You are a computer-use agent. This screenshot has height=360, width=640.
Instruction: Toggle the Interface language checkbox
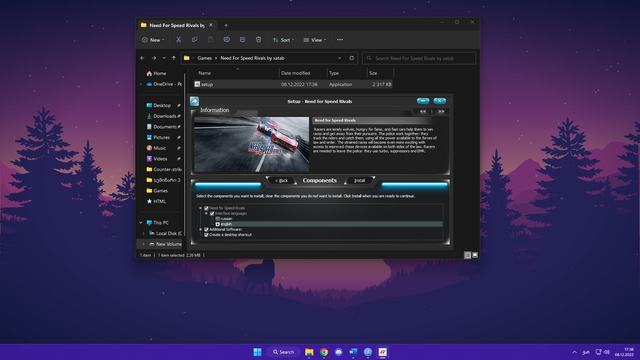tap(212, 213)
